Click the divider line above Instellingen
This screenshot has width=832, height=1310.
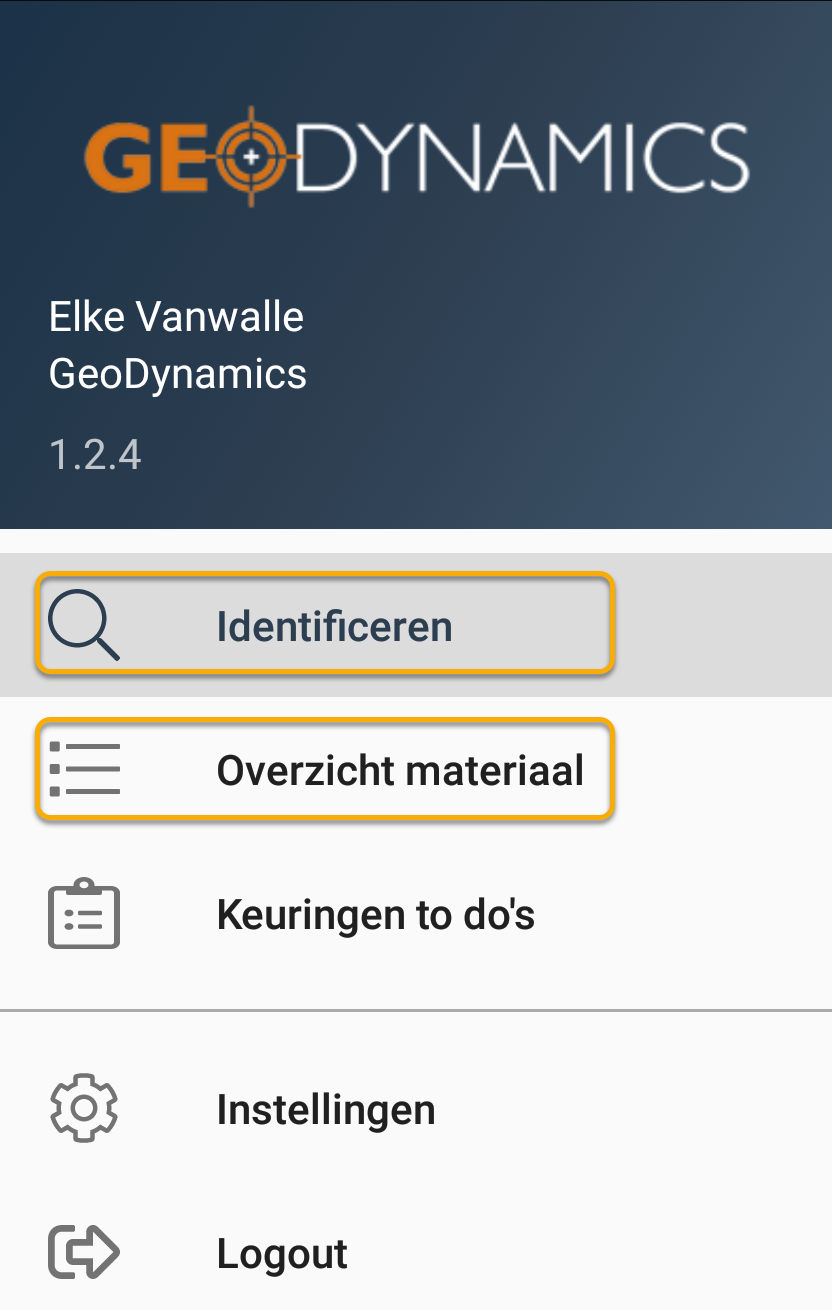coord(416,1011)
